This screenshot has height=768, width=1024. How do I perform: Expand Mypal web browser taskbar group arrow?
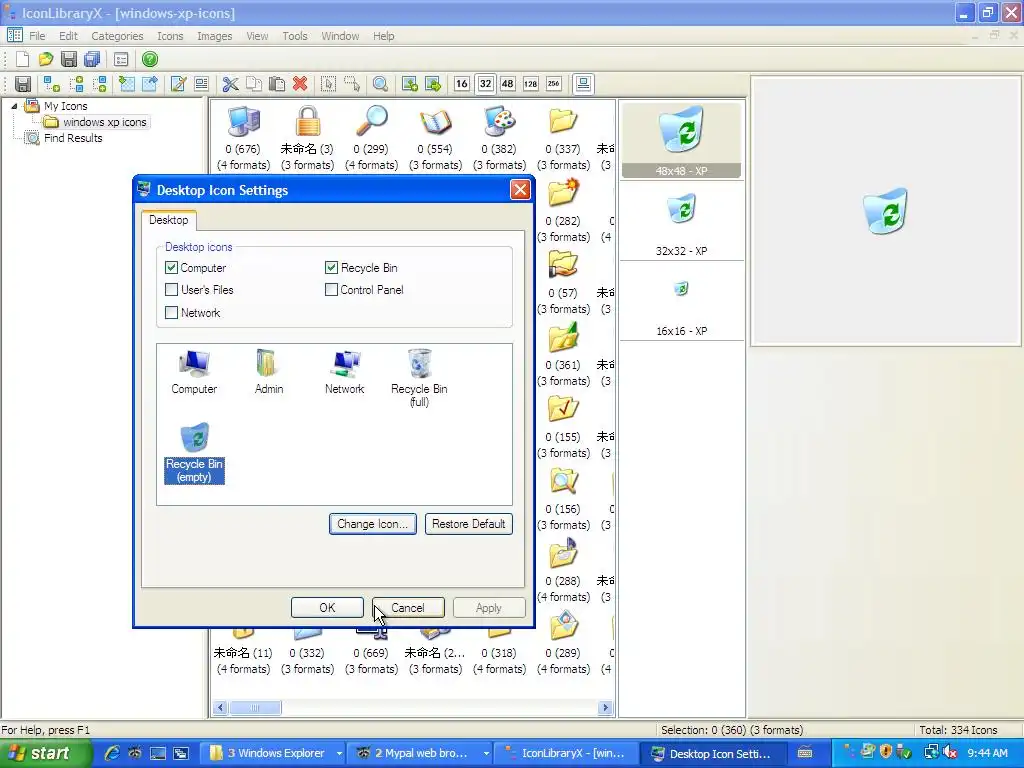tap(486, 754)
